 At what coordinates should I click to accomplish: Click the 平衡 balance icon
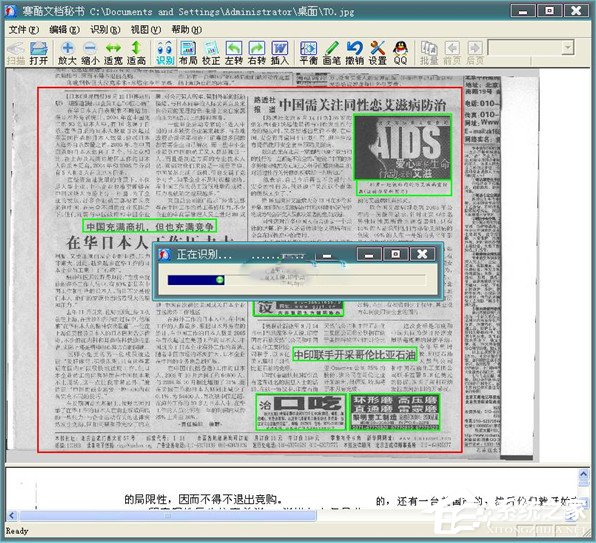point(308,53)
